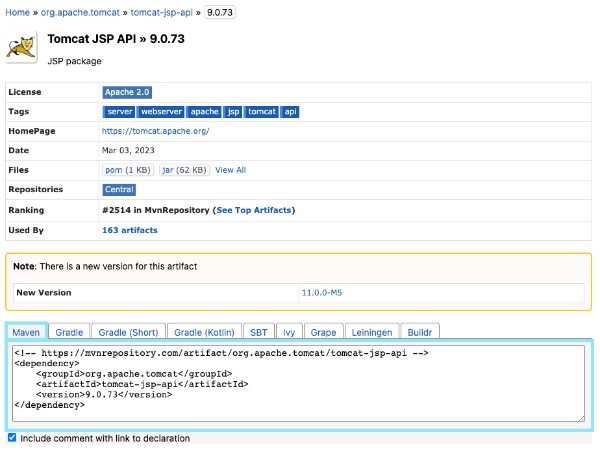Select the api tag
Viewport: 600px width, 460px height.
point(290,112)
